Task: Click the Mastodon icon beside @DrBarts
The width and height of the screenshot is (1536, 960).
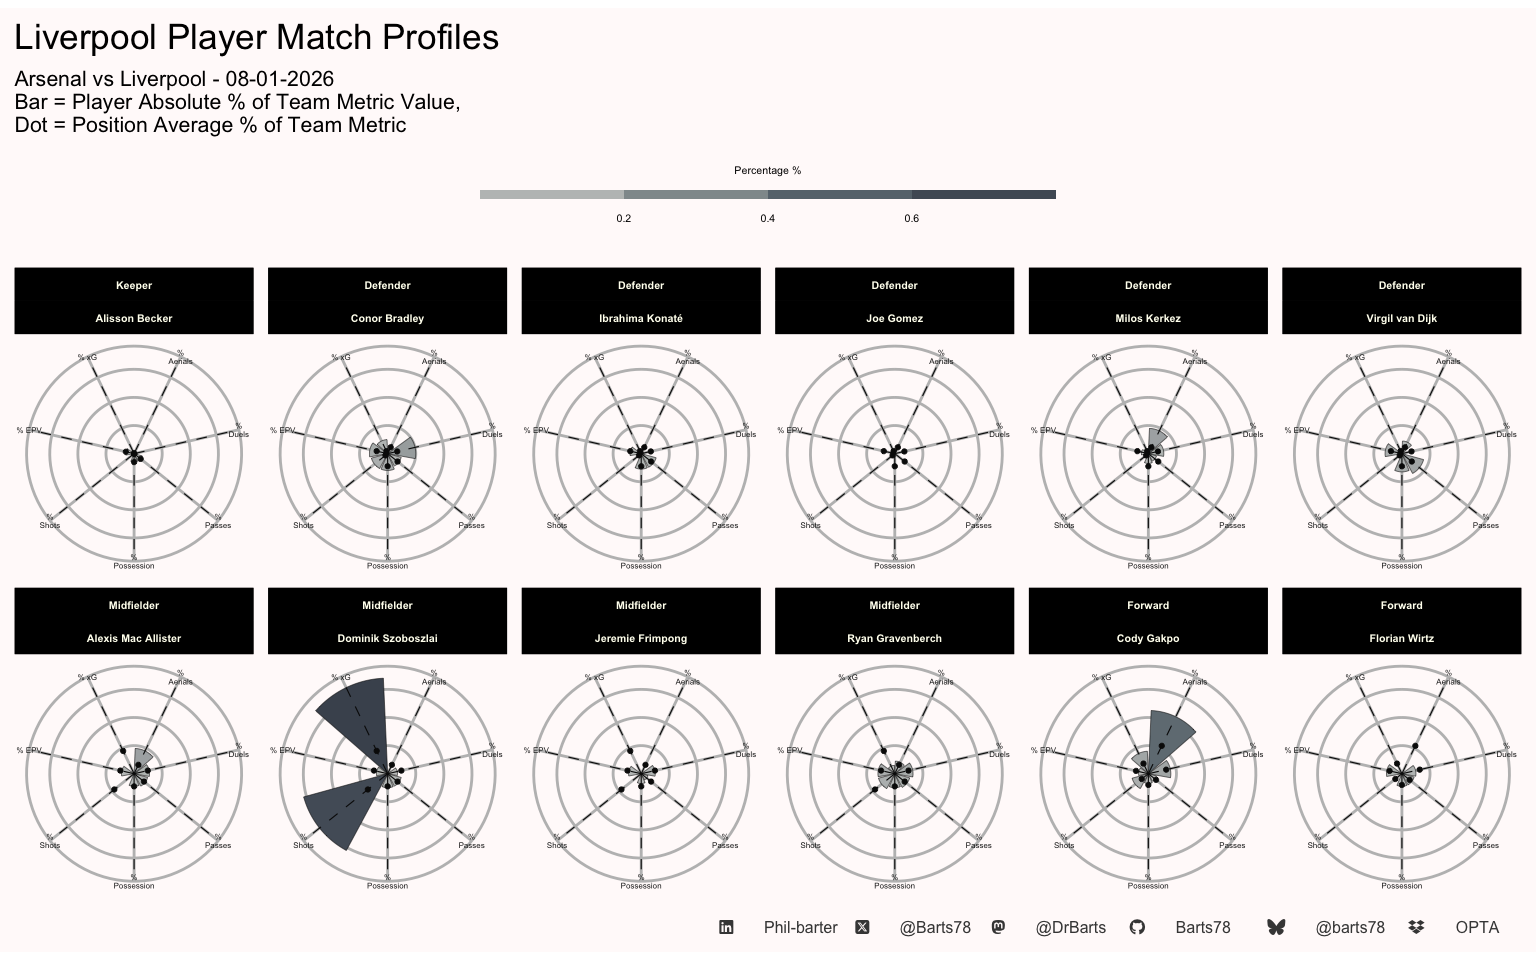Action: pyautogui.click(x=998, y=927)
